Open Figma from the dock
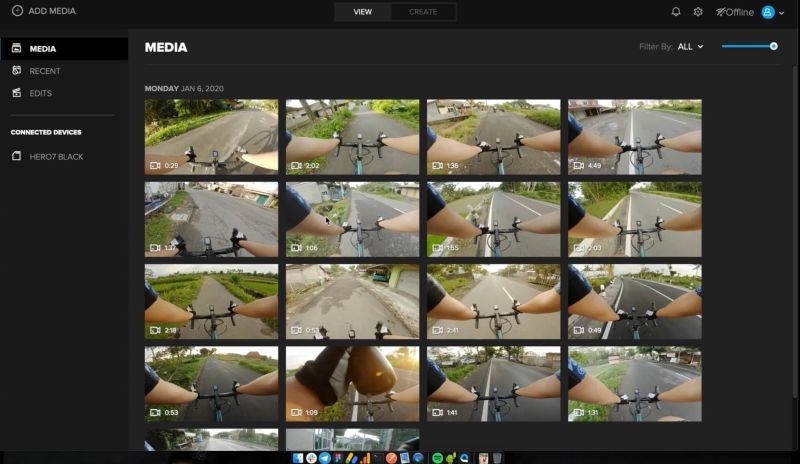Screen dimensions: 800x464 coord(338,458)
